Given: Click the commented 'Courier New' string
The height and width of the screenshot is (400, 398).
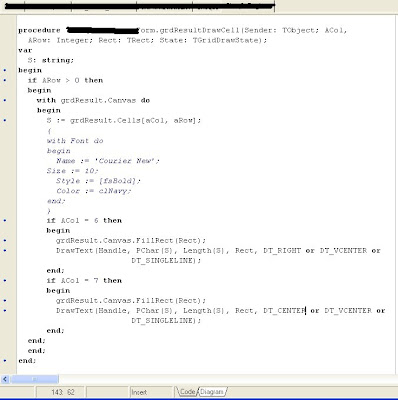Looking at the screenshot, I should (x=125, y=161).
